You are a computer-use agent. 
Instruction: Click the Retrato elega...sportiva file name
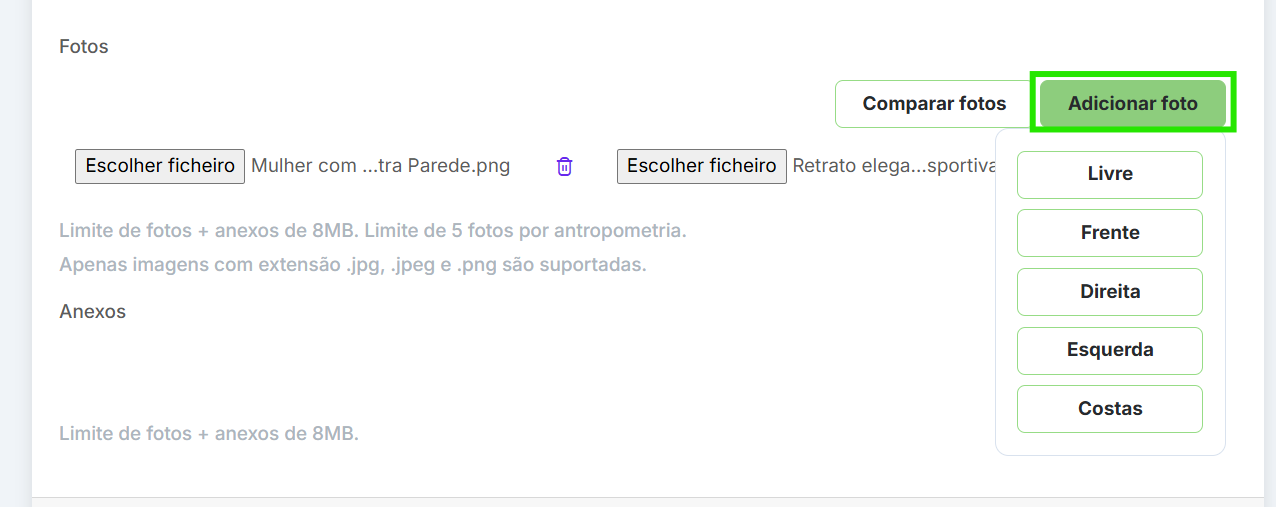(893, 166)
